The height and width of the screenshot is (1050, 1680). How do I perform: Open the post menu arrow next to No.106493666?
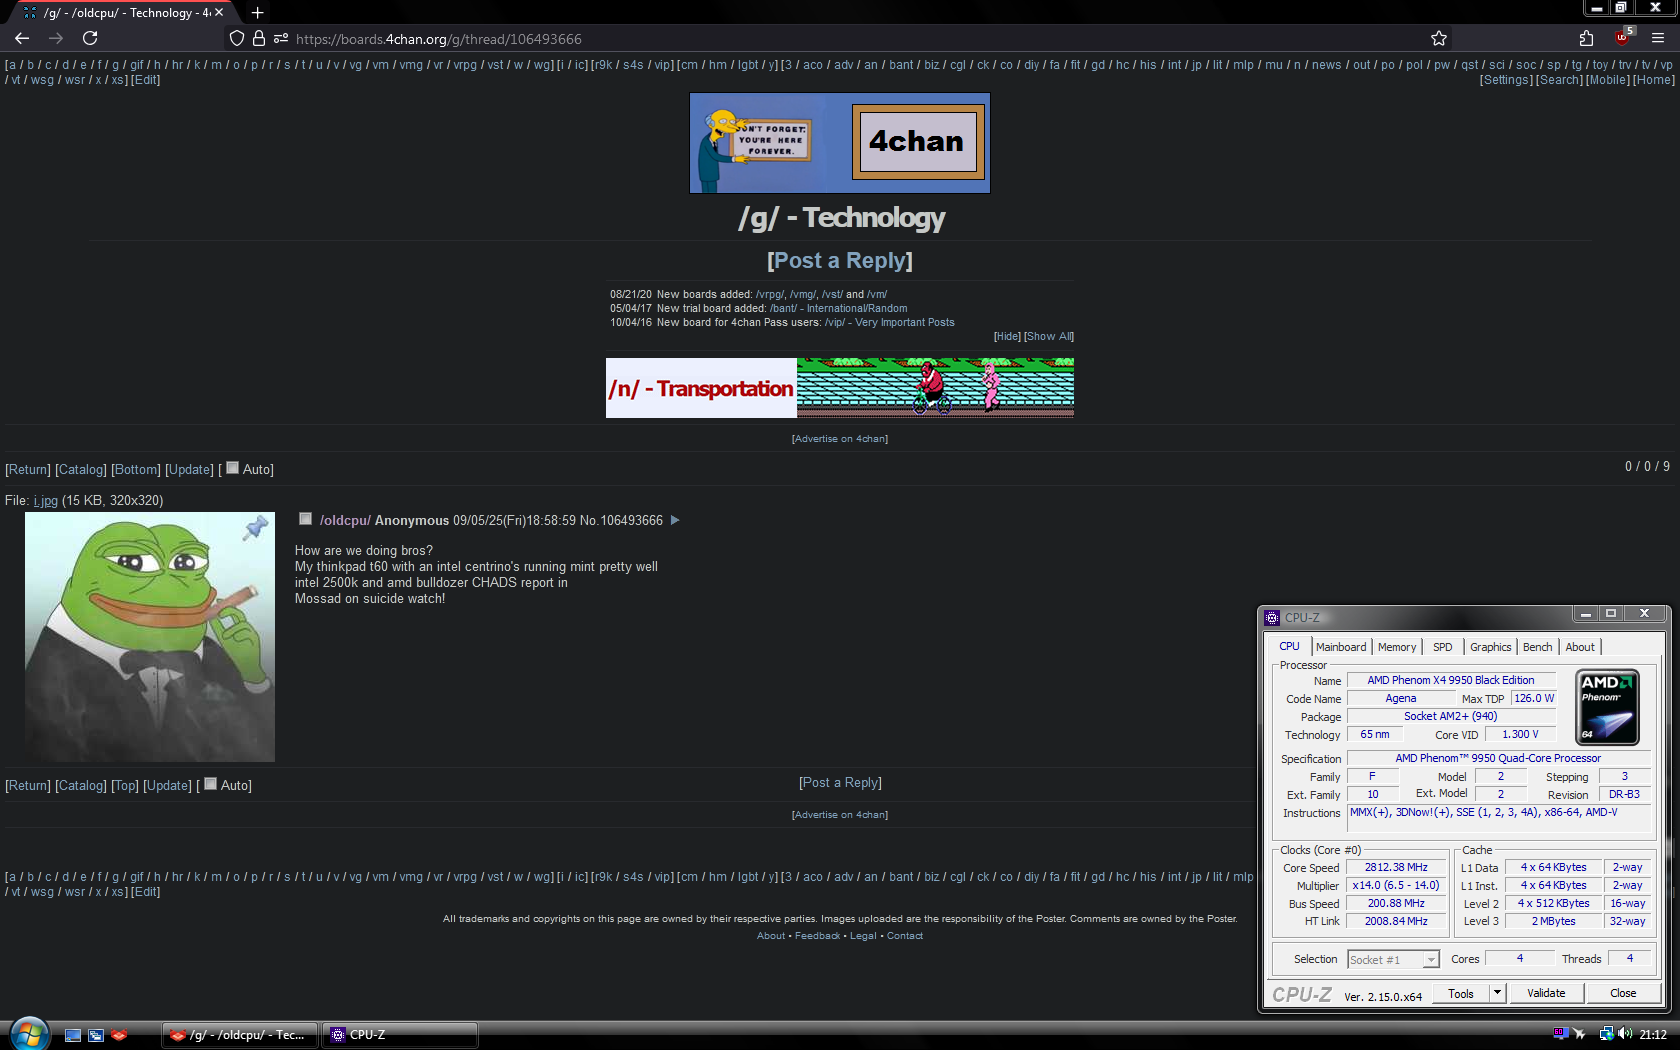tap(675, 520)
